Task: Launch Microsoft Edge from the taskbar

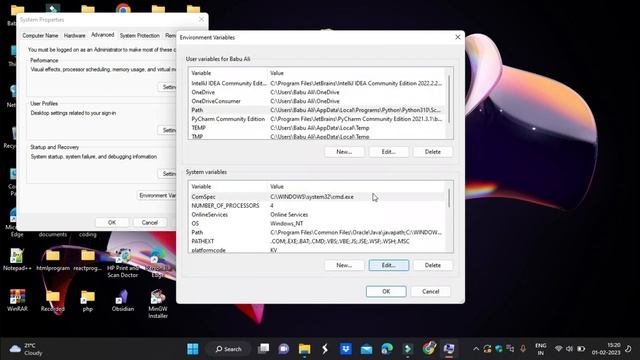Action: tap(387, 349)
